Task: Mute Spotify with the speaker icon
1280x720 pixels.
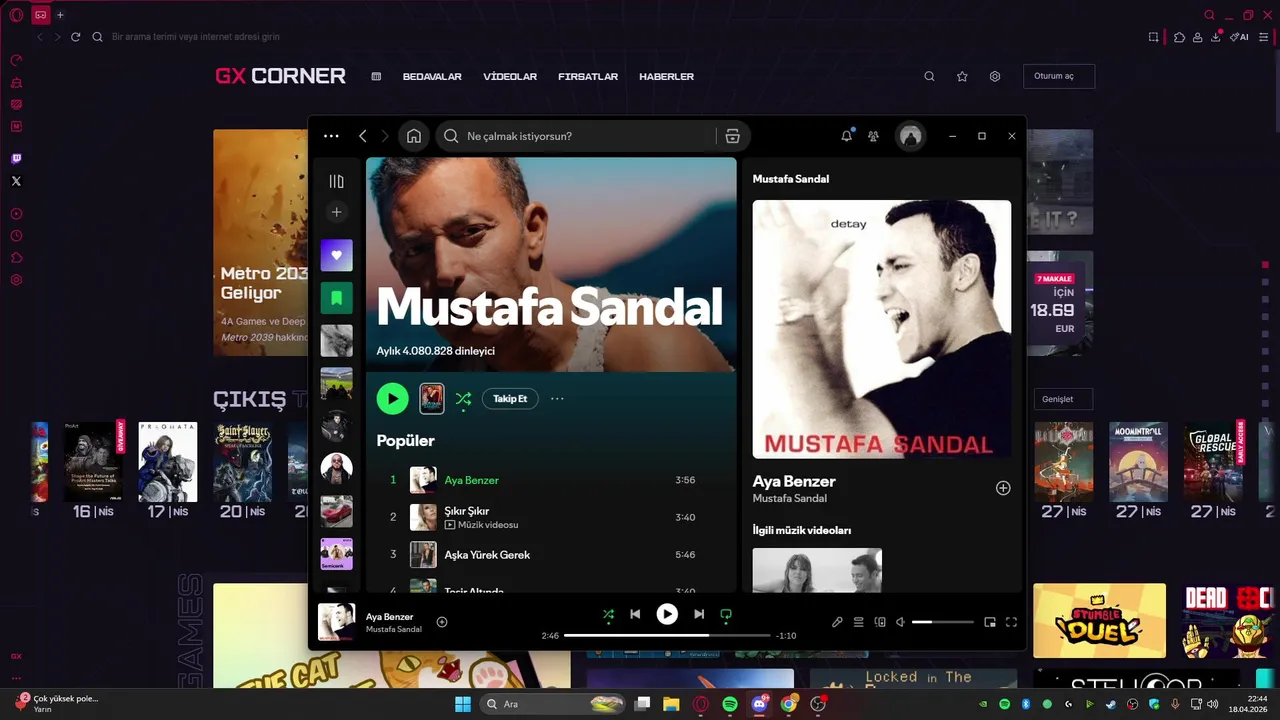Action: [900, 622]
